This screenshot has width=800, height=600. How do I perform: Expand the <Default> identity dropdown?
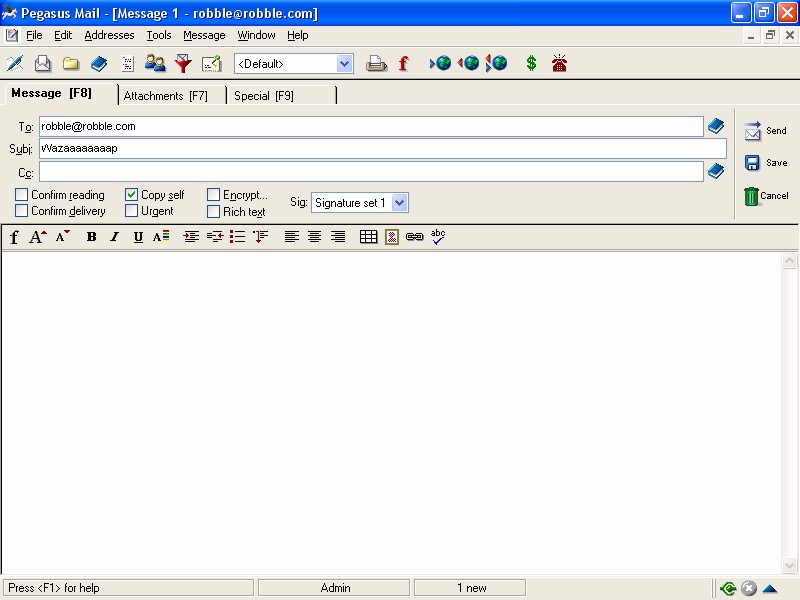coord(345,64)
